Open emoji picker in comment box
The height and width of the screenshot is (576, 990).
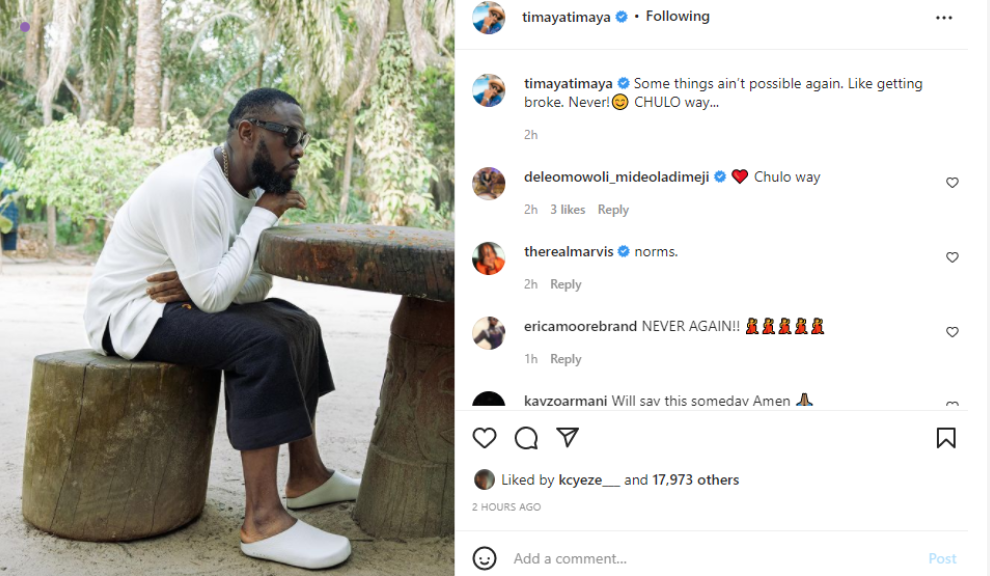tap(484, 558)
